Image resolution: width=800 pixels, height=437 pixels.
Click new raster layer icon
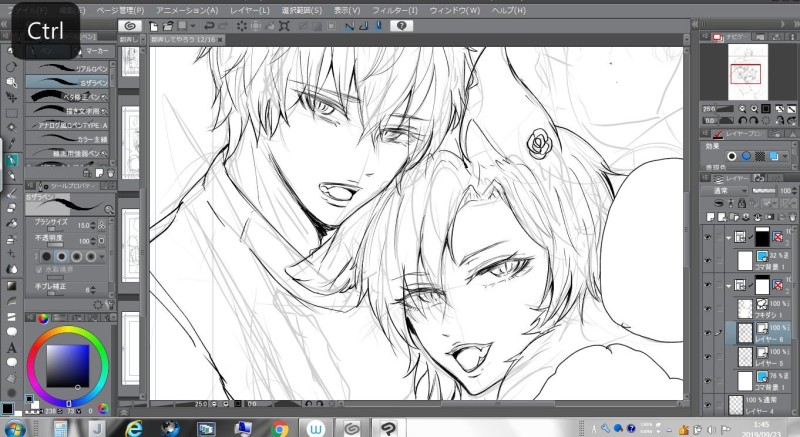point(711,217)
